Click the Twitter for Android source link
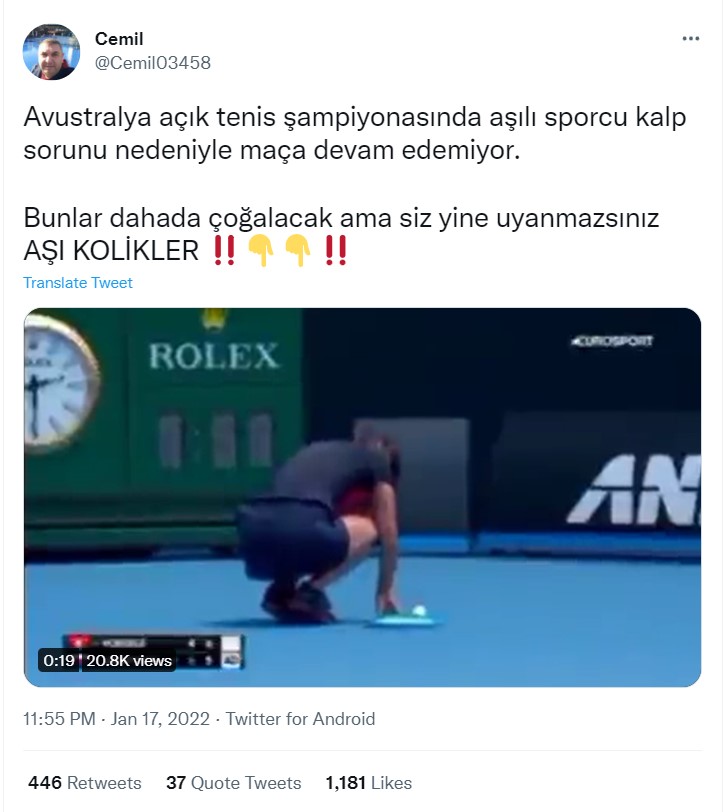The width and height of the screenshot is (724, 812). (x=300, y=719)
